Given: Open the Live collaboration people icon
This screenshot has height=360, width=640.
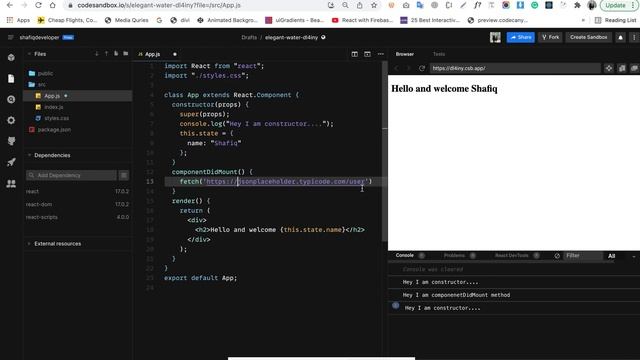Looking at the screenshot, I should [11, 184].
